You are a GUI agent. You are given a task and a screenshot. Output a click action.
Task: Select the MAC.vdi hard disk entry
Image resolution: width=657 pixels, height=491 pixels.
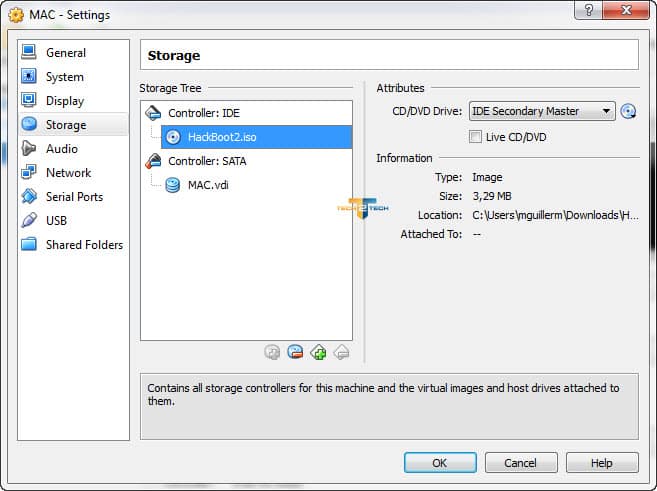[x=208, y=185]
